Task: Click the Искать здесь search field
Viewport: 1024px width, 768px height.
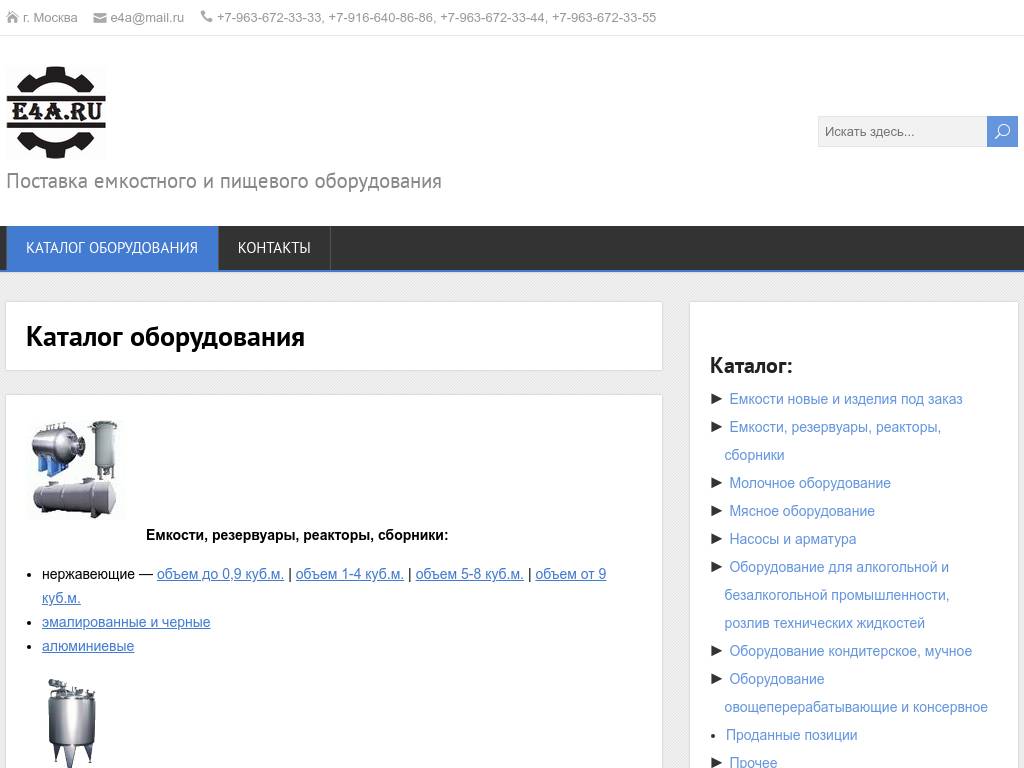Action: [x=900, y=131]
